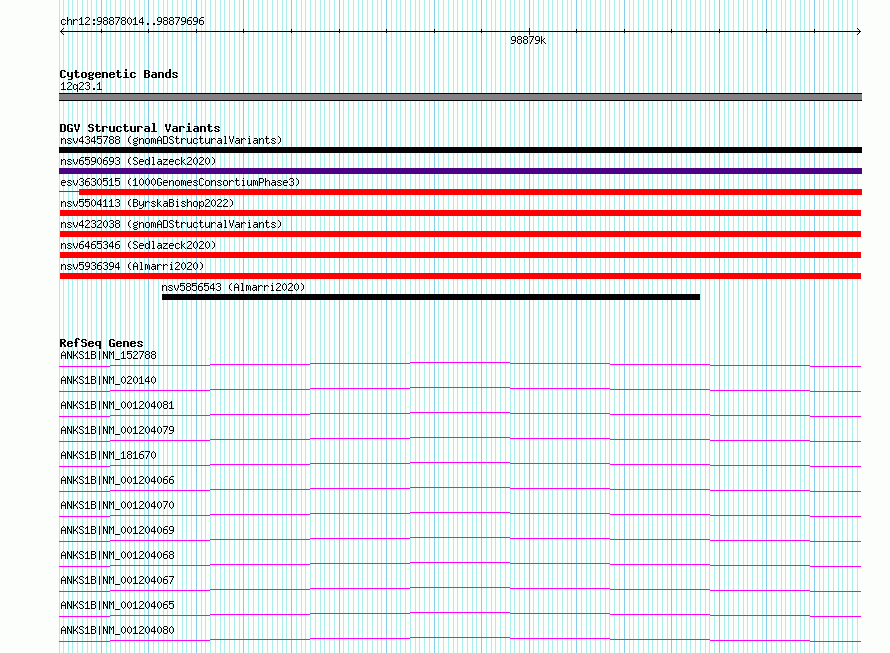890x653 pixels.
Task: Click transcript label ANKS1B|NM_001204067
Action: click(117, 580)
